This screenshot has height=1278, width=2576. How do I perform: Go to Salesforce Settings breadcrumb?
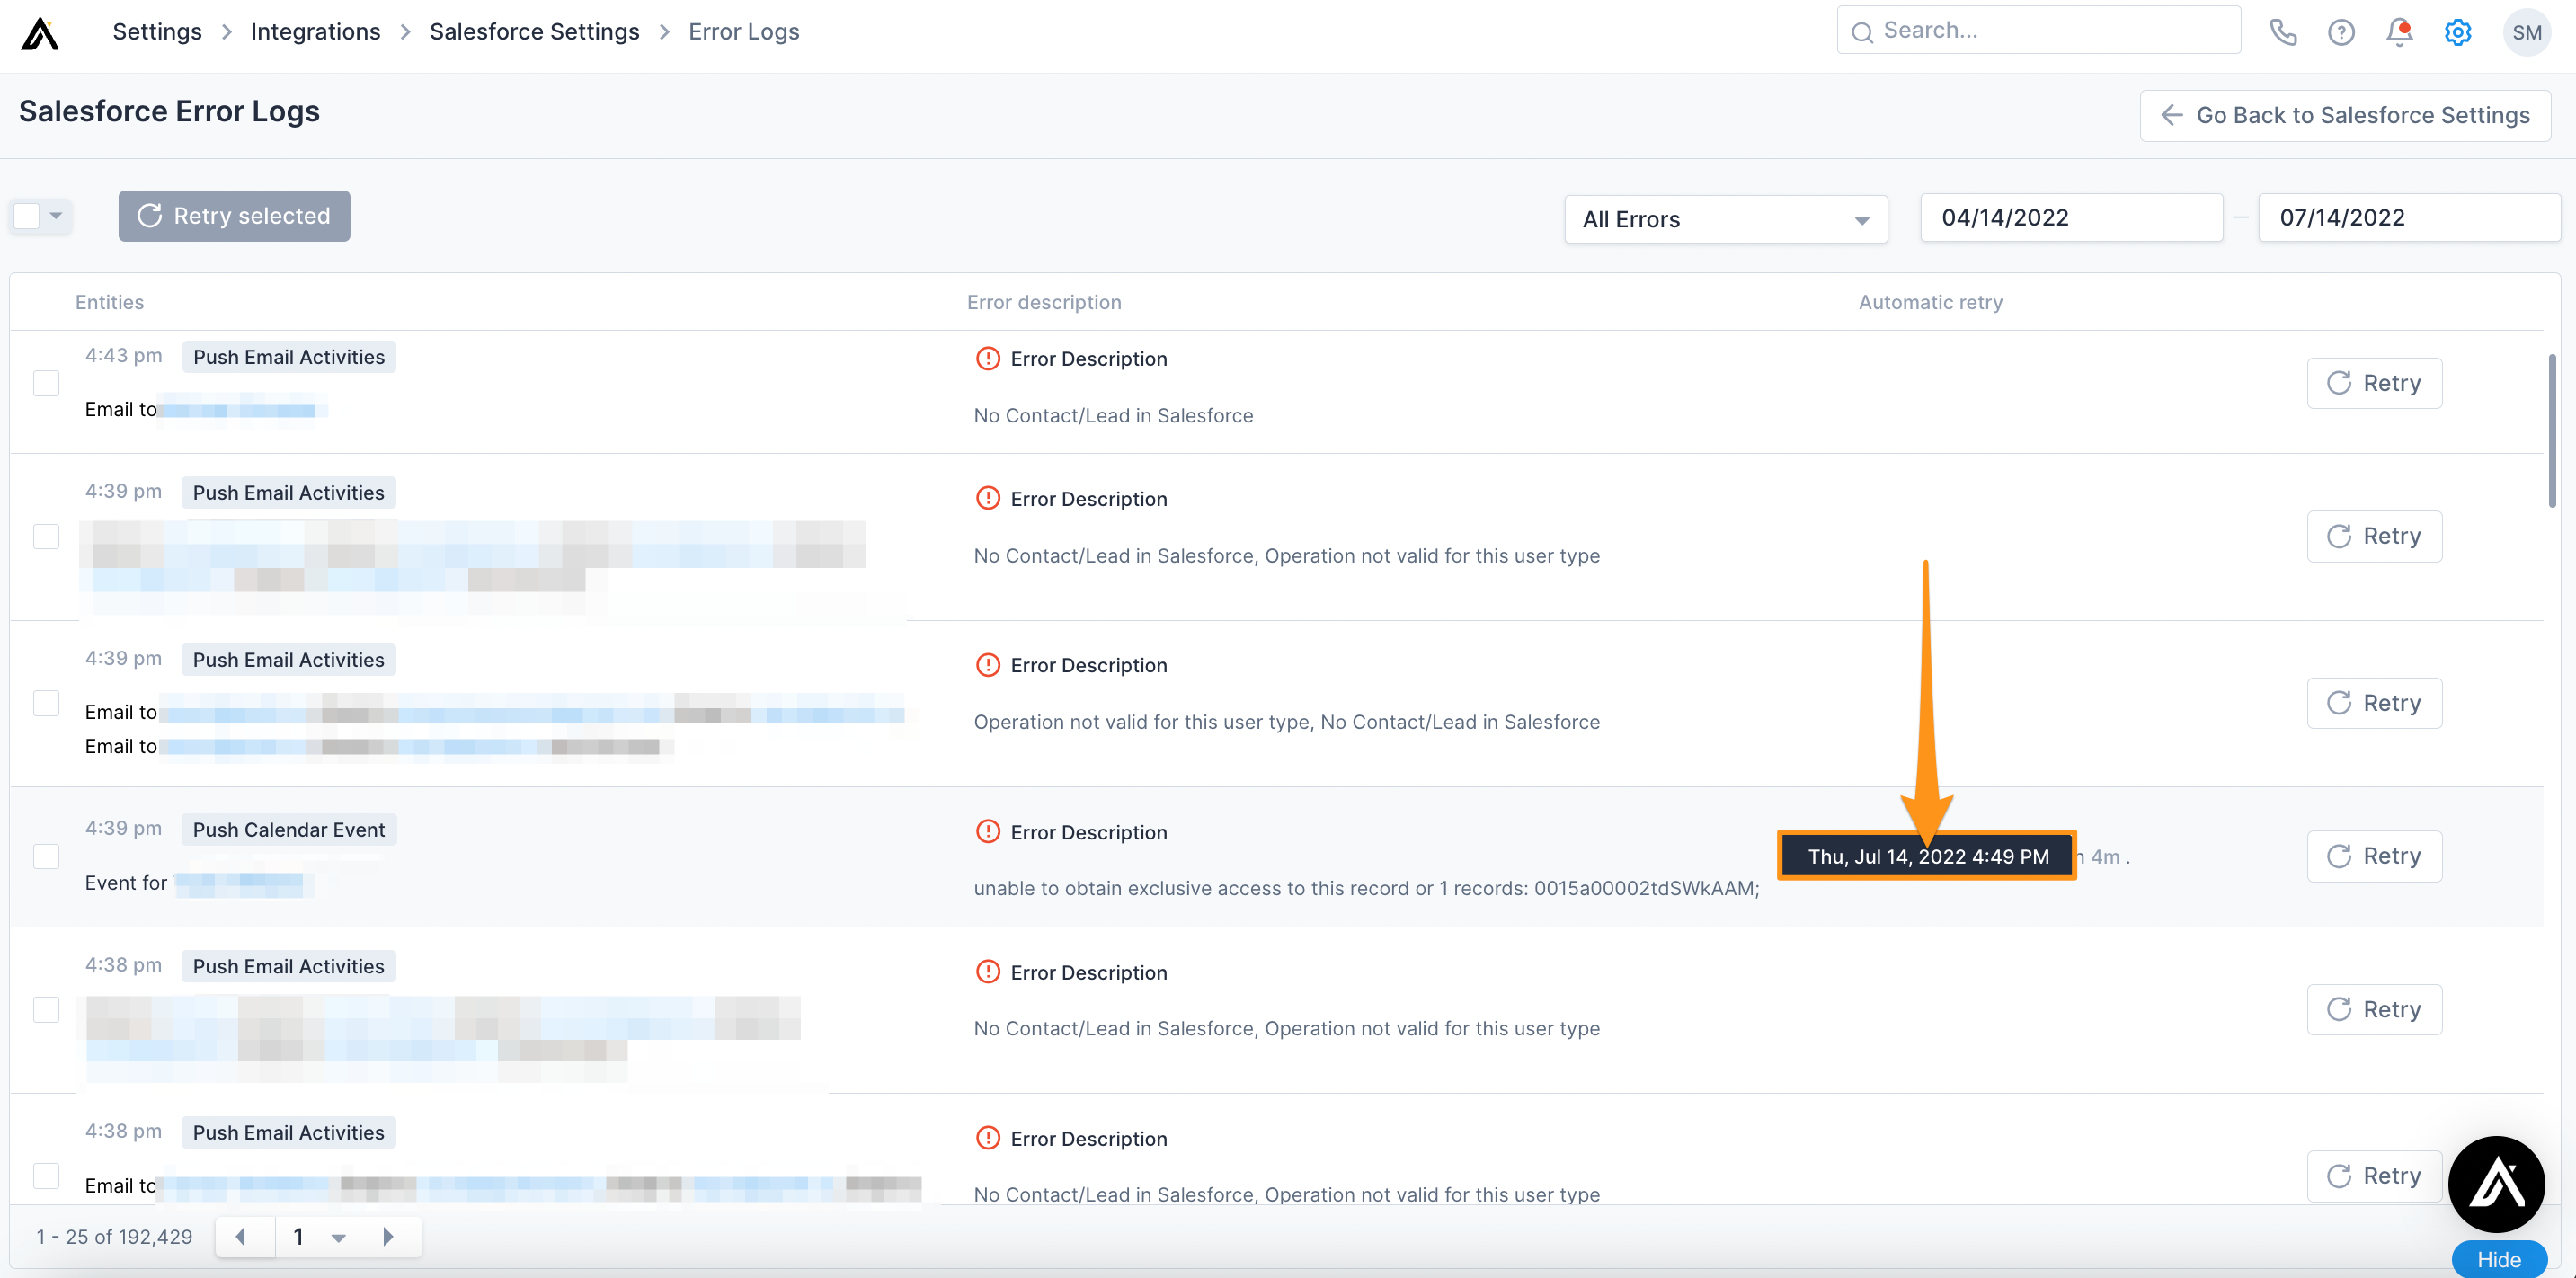click(534, 31)
